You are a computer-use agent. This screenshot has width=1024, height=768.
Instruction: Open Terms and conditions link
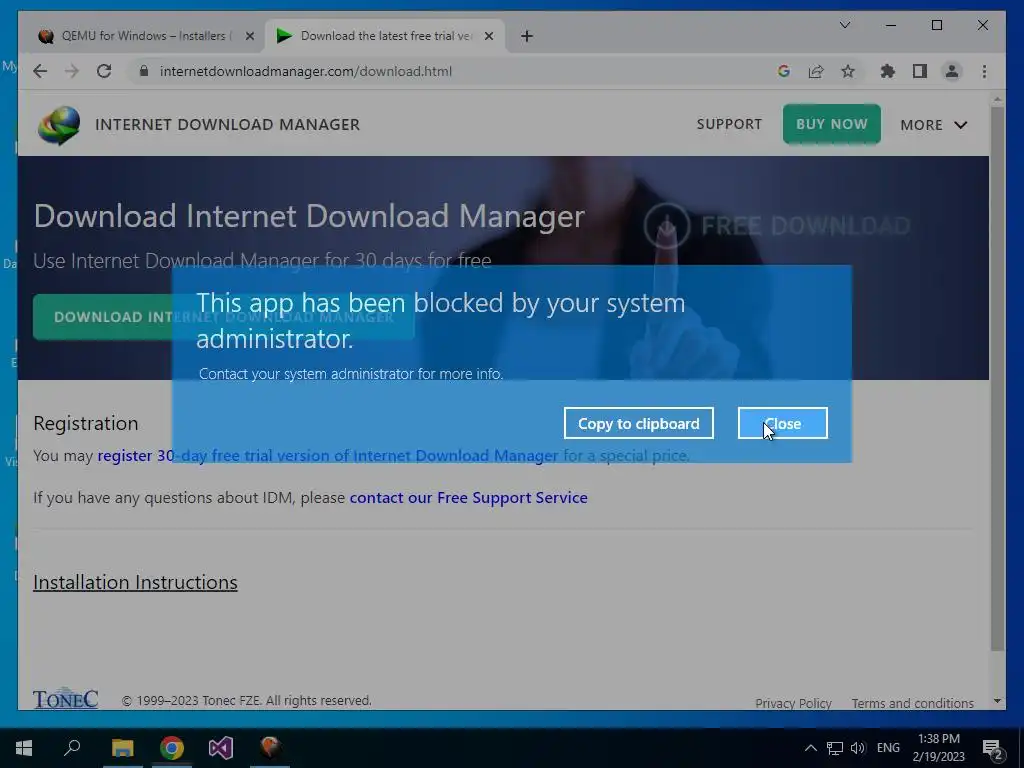(x=912, y=703)
